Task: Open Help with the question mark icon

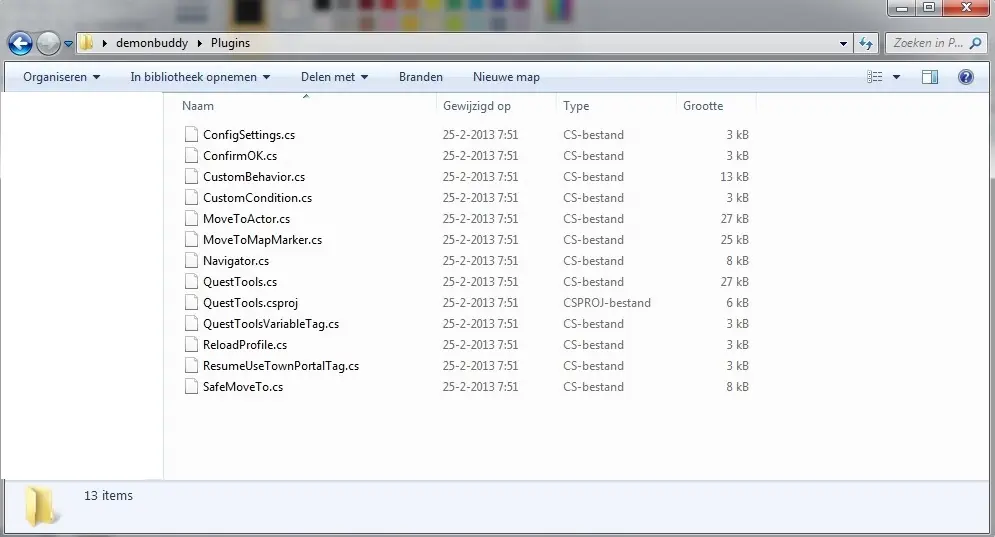Action: pos(966,77)
